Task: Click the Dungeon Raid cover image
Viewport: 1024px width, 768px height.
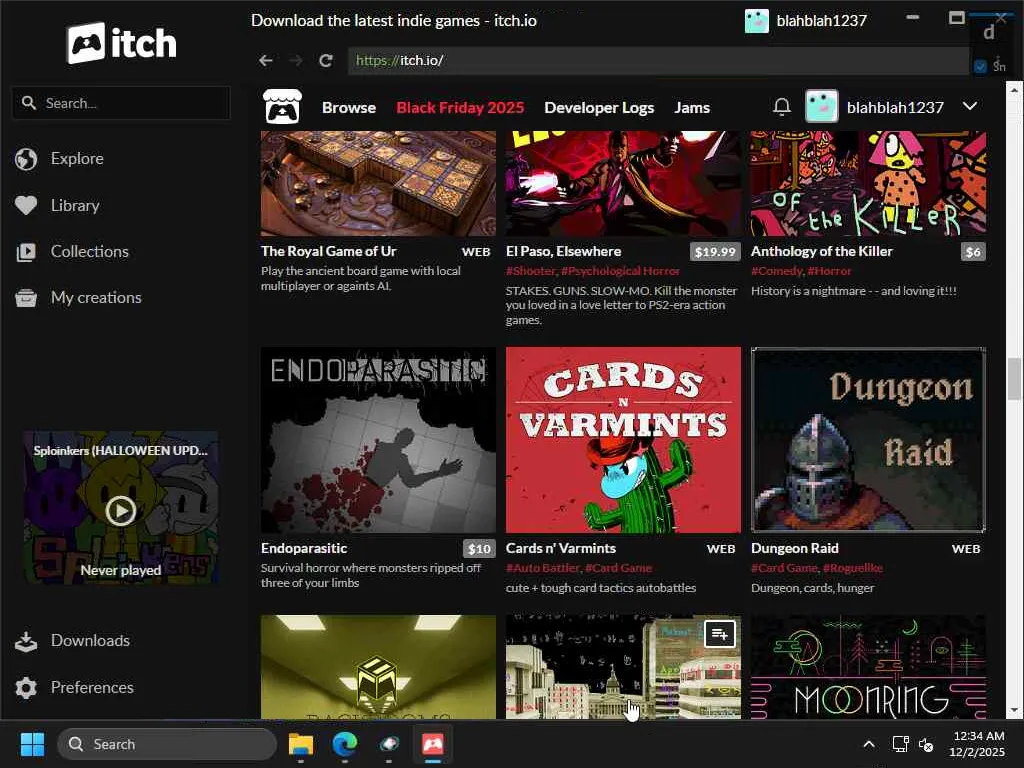Action: [868, 440]
